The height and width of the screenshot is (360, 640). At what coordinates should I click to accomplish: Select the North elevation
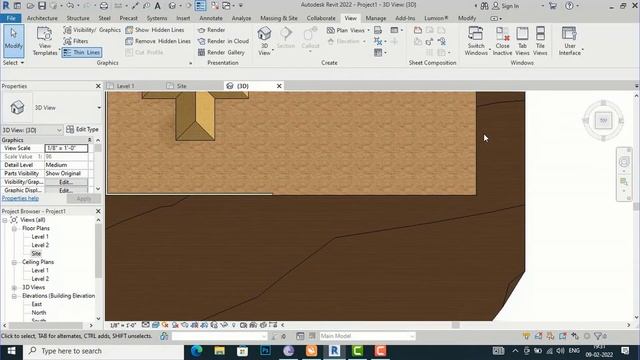[x=39, y=313]
